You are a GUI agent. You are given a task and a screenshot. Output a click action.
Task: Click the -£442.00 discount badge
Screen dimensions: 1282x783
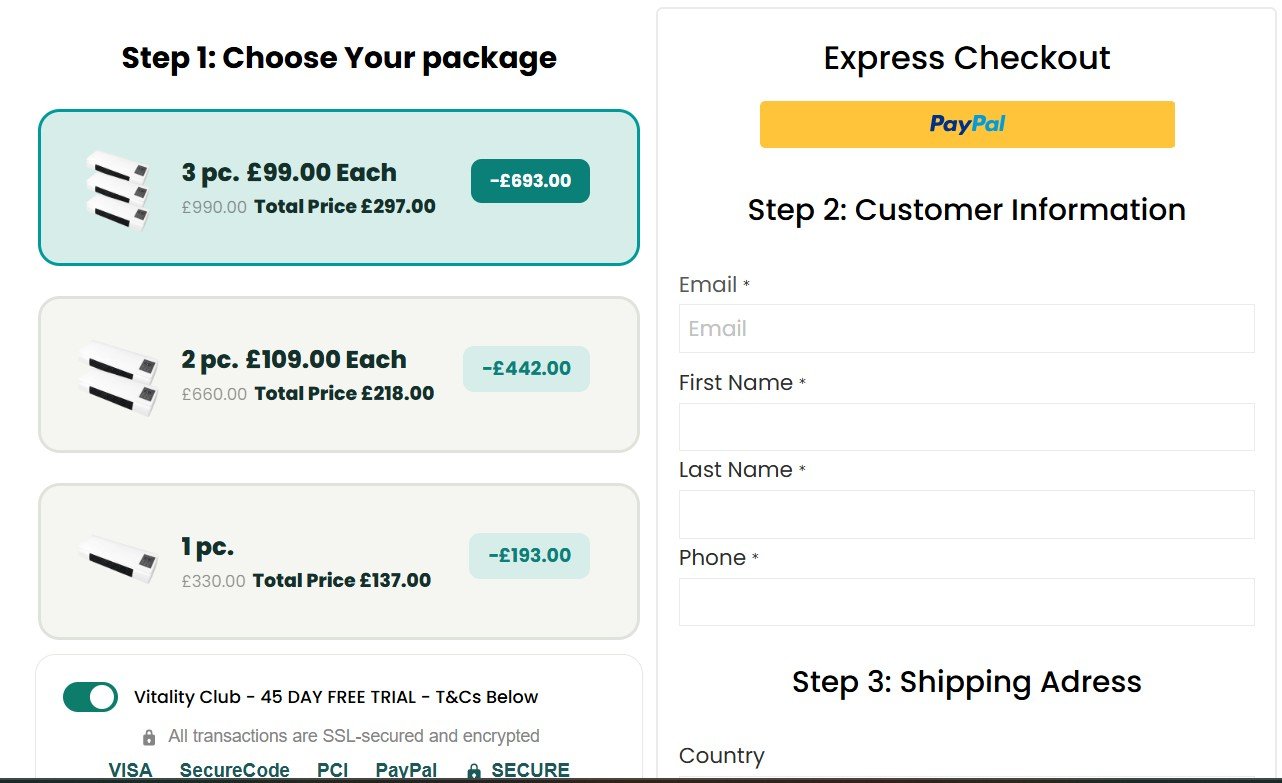526,369
